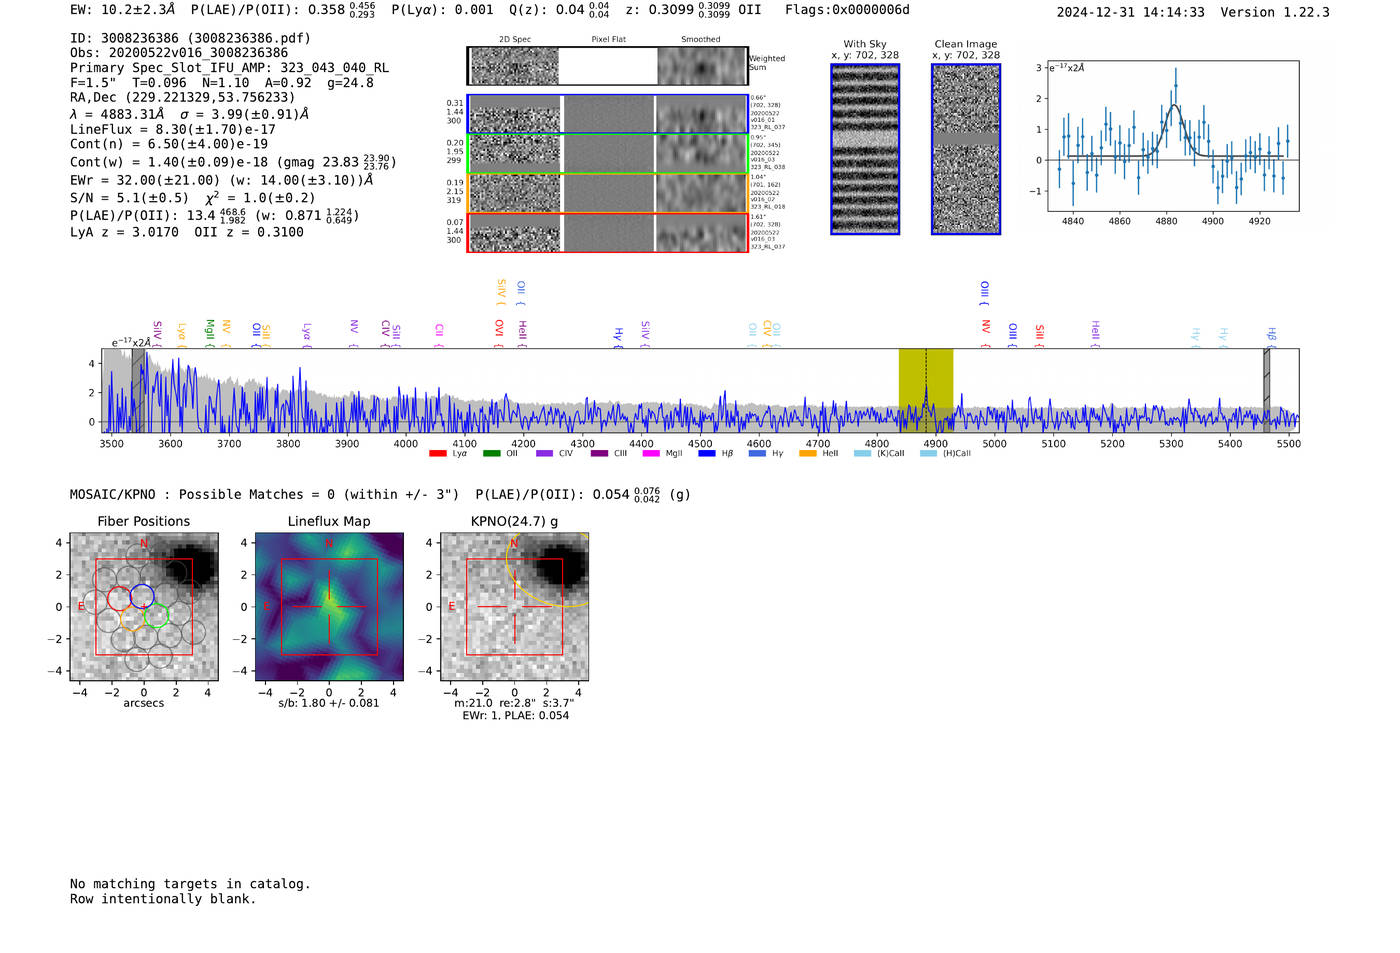Click the orange HeII legend swatch
Viewport: 1400px width, 953px height.
coord(808,454)
